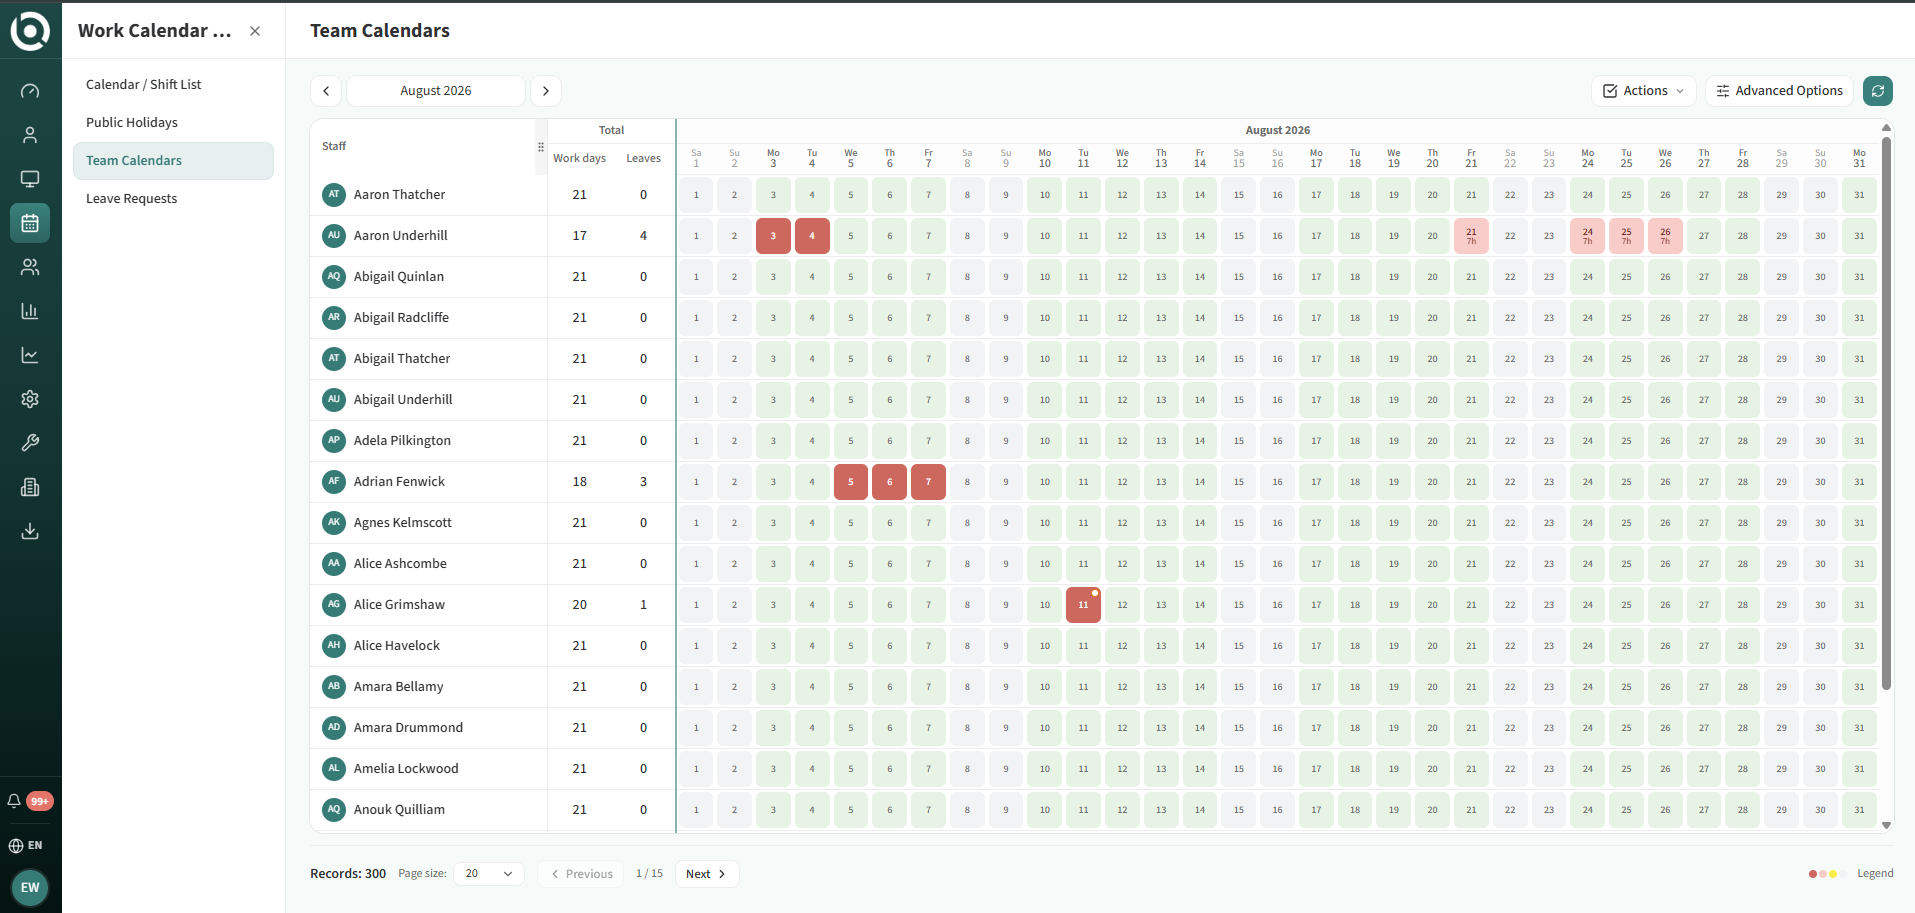Screen dimensions: 1915x913
Task: Select Team Calendars menu item
Action: (x=173, y=161)
